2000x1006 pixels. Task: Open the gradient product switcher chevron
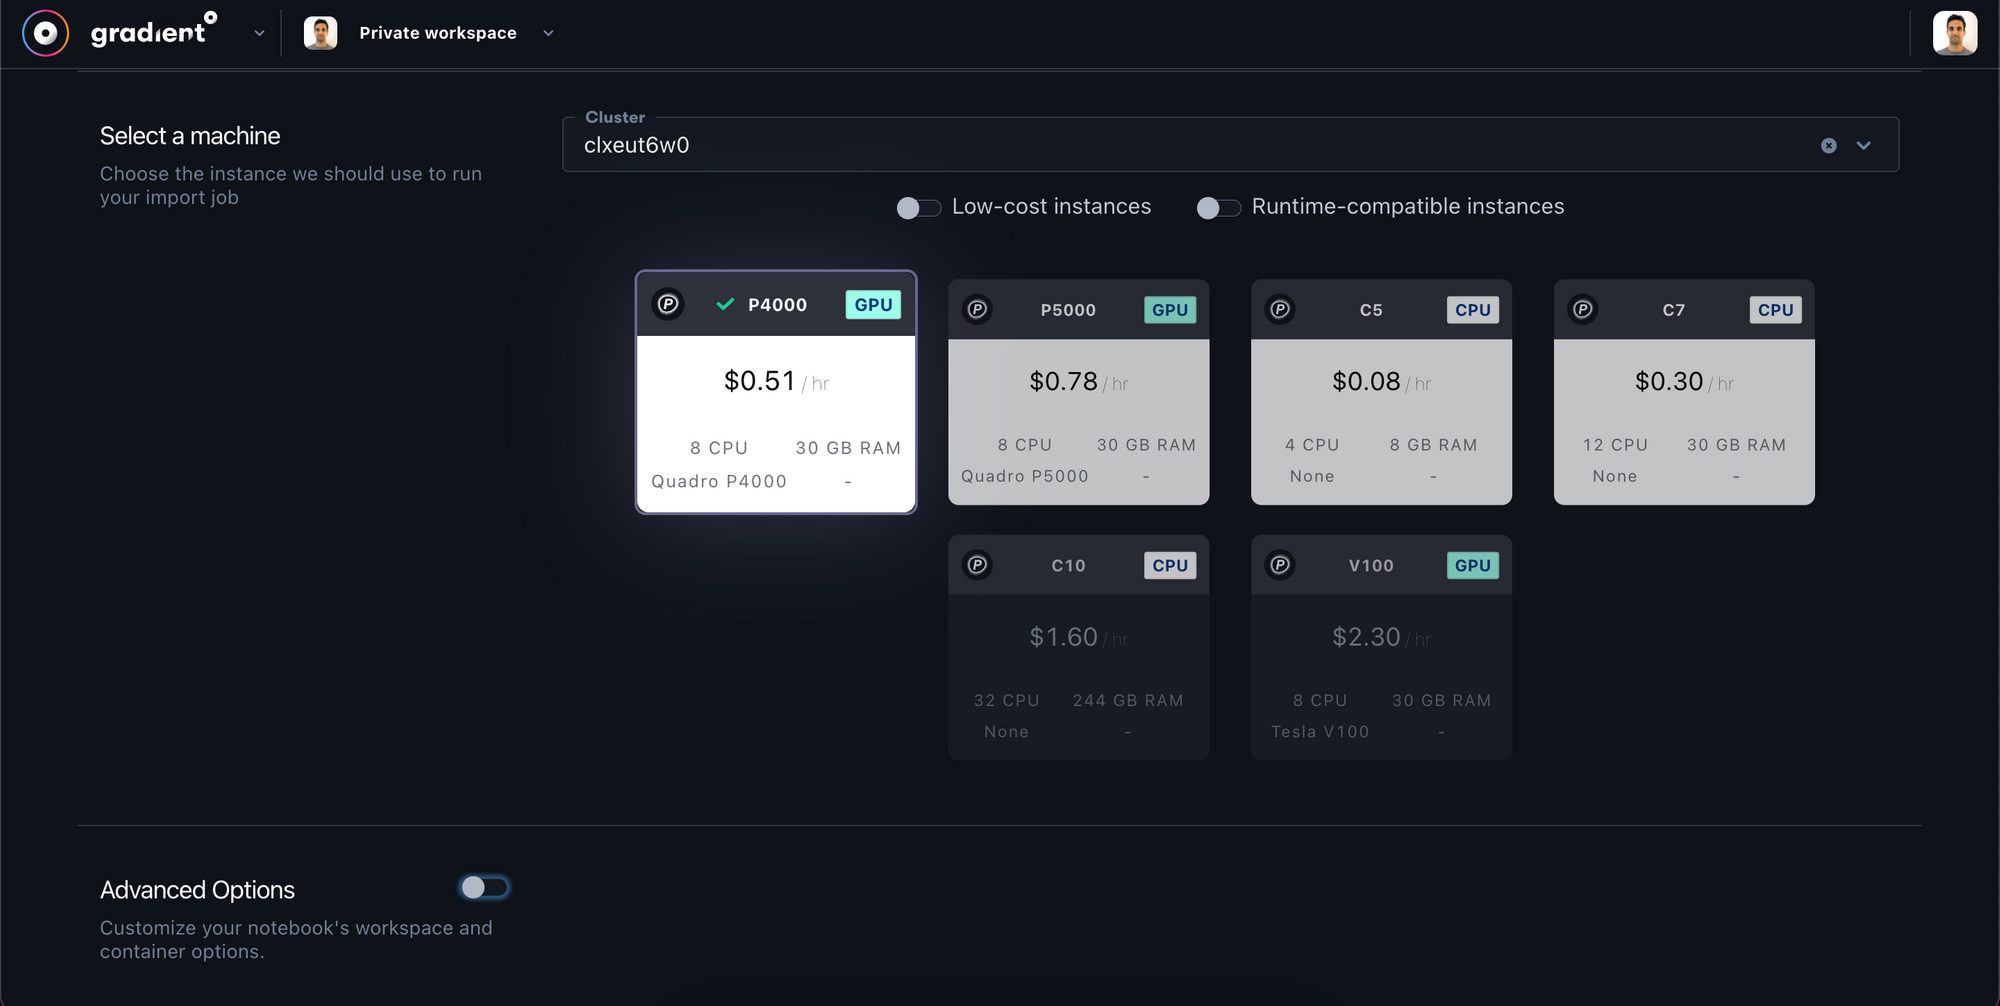pos(259,33)
